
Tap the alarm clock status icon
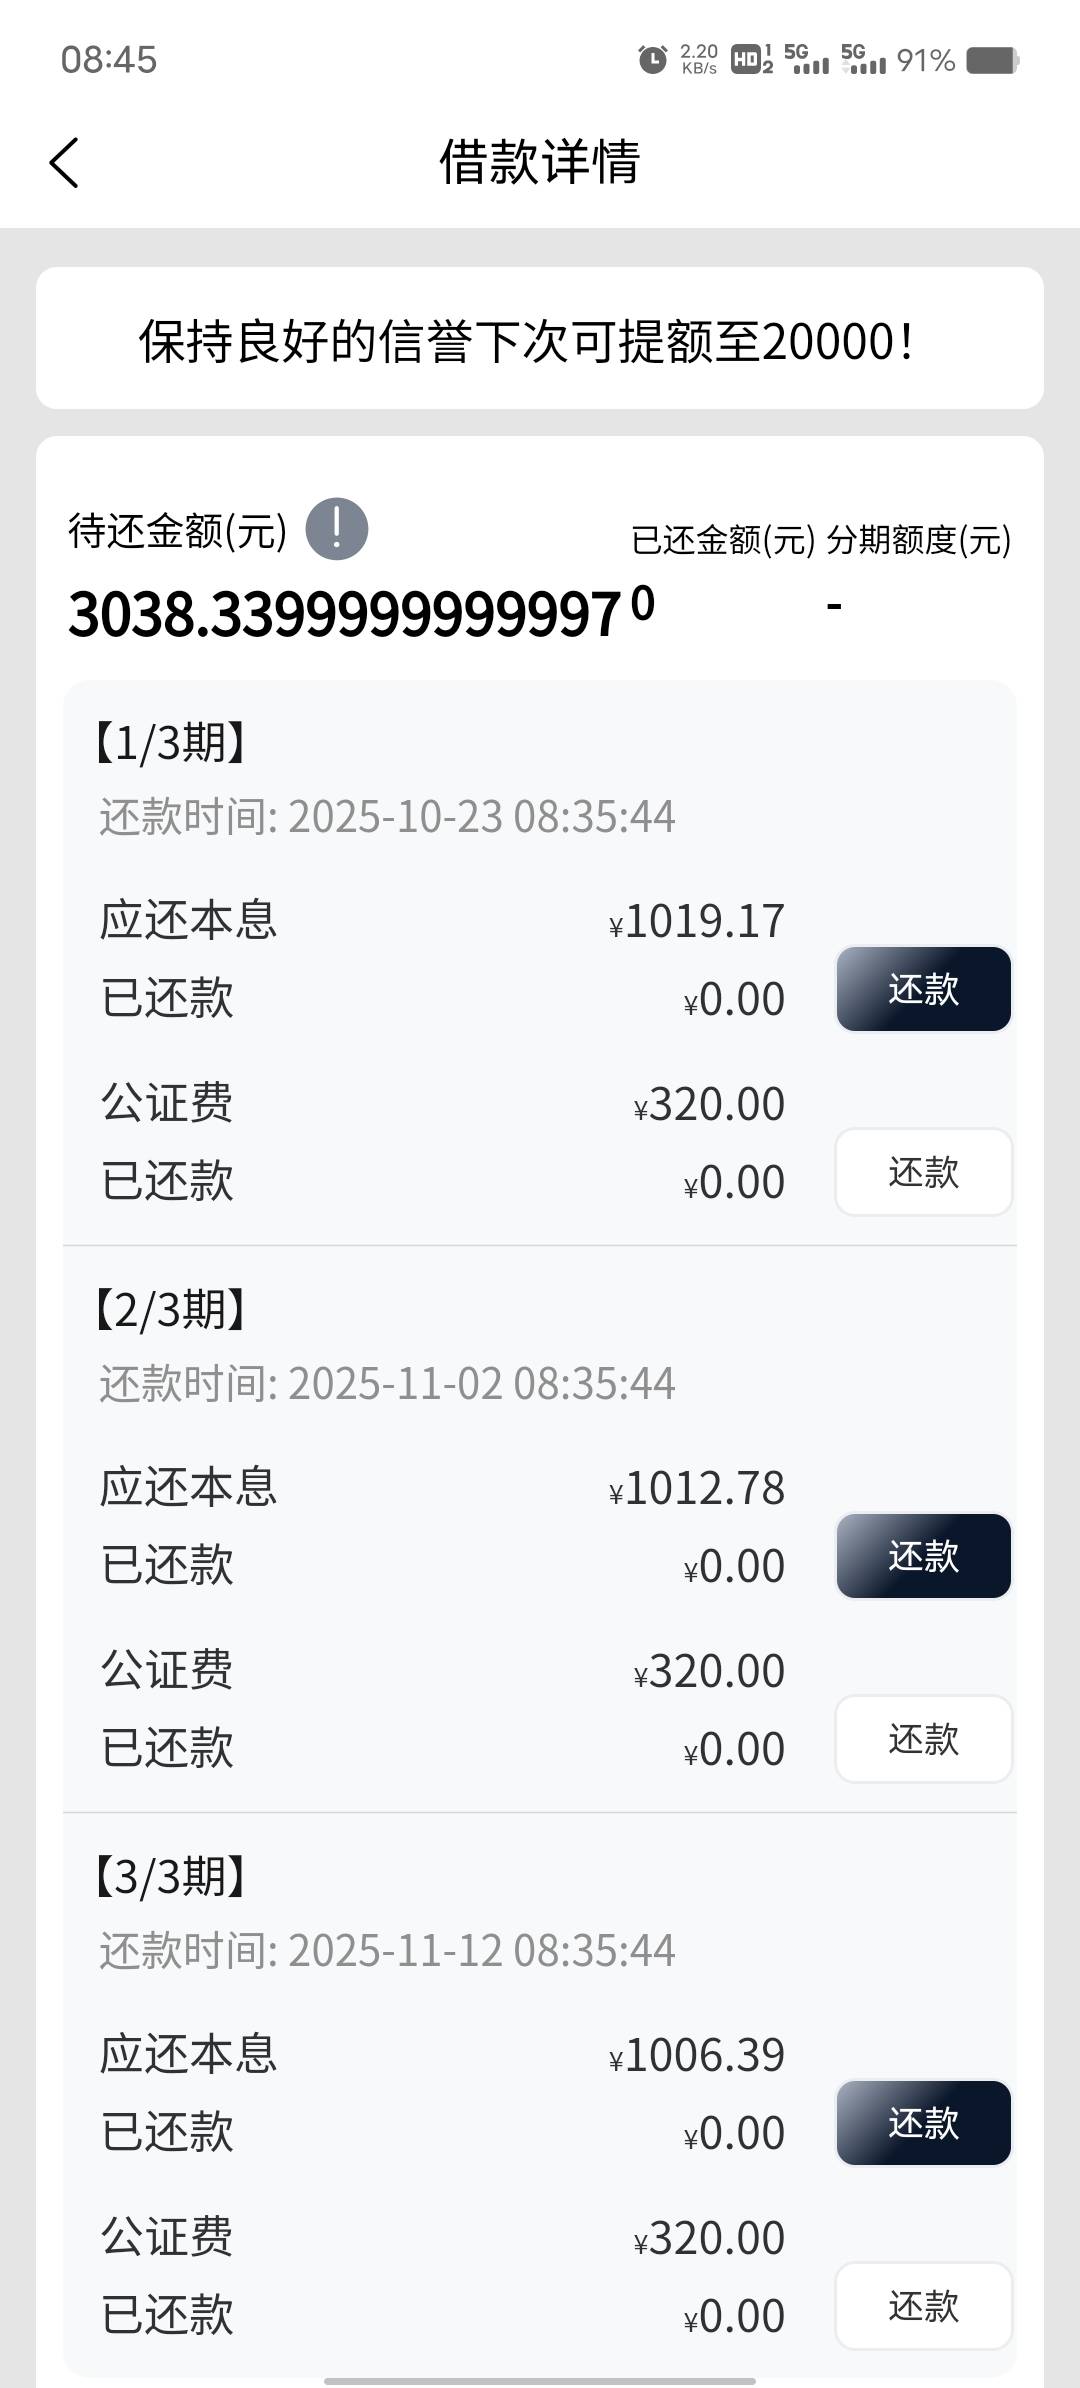click(x=652, y=60)
